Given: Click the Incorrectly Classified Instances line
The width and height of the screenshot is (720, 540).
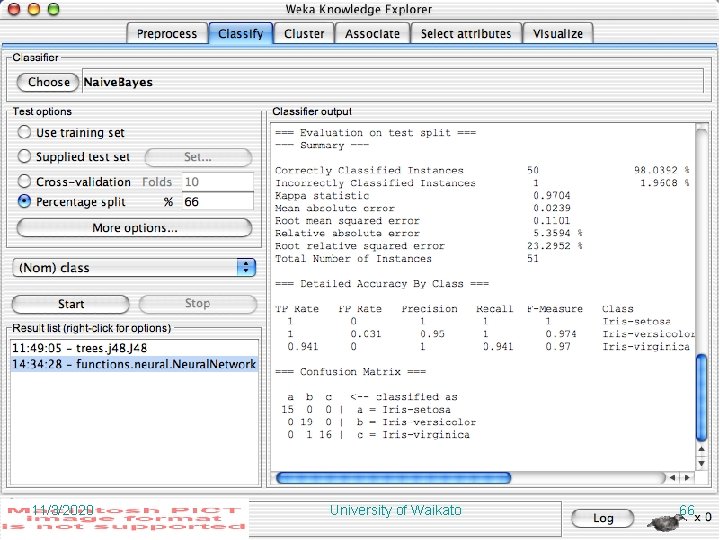Looking at the screenshot, I should [482, 183].
